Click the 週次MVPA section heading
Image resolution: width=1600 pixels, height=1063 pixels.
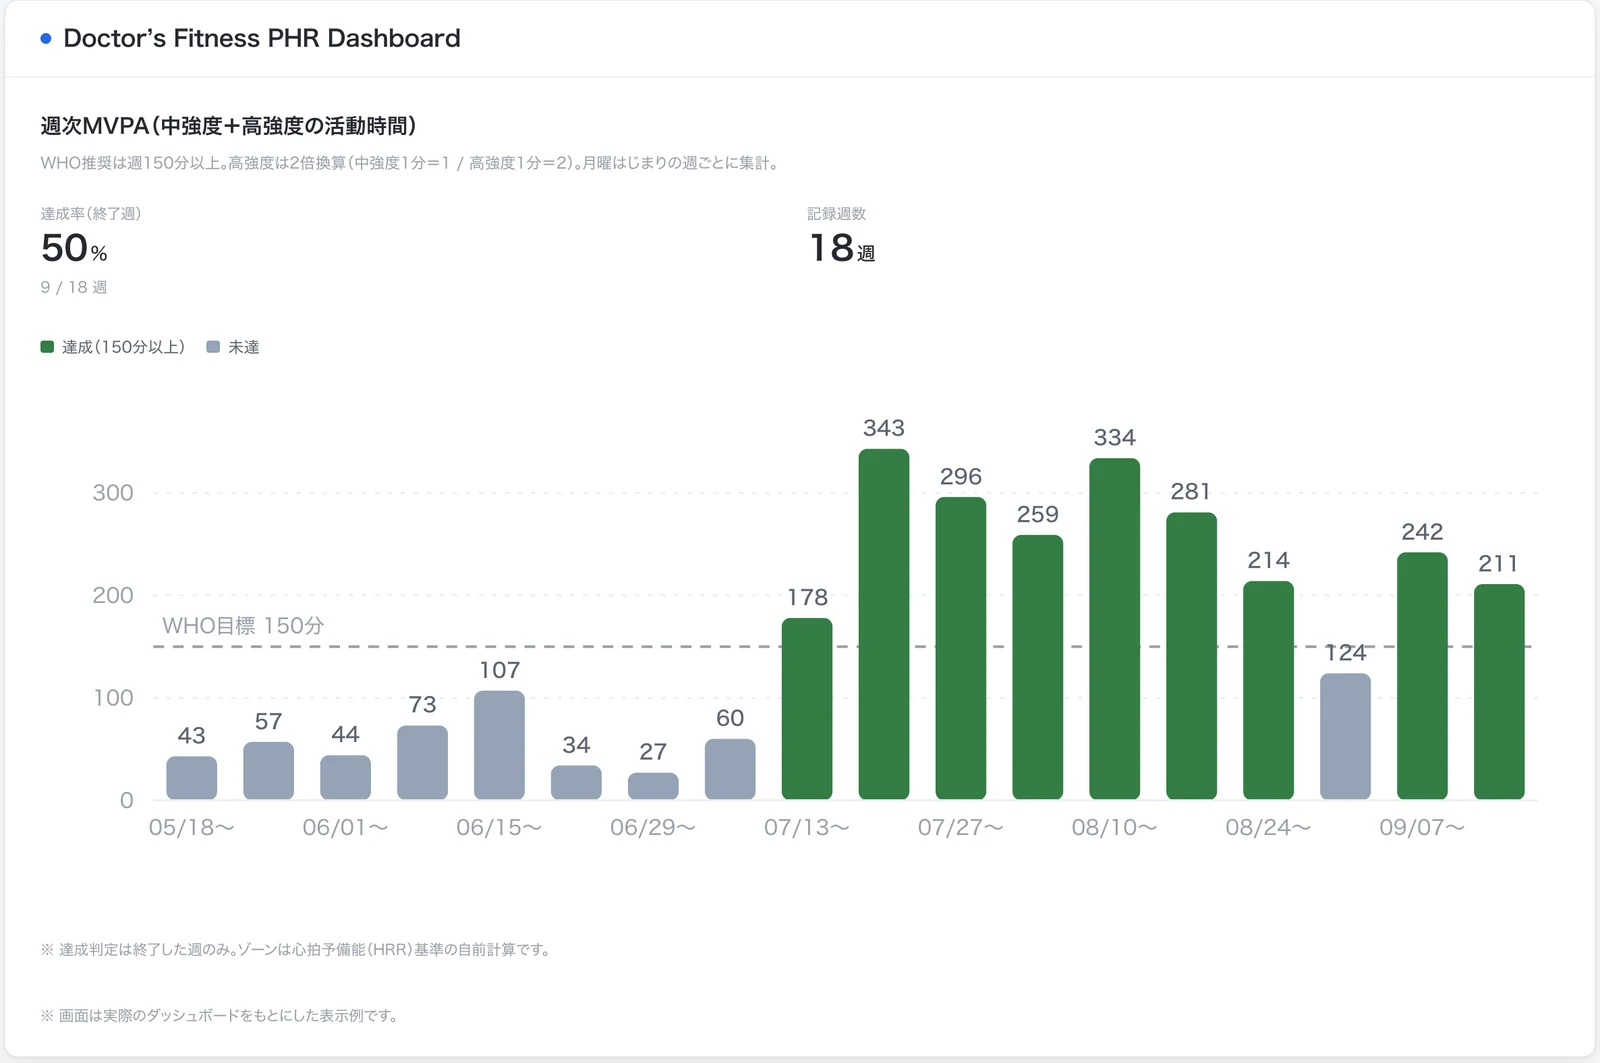click(x=228, y=126)
